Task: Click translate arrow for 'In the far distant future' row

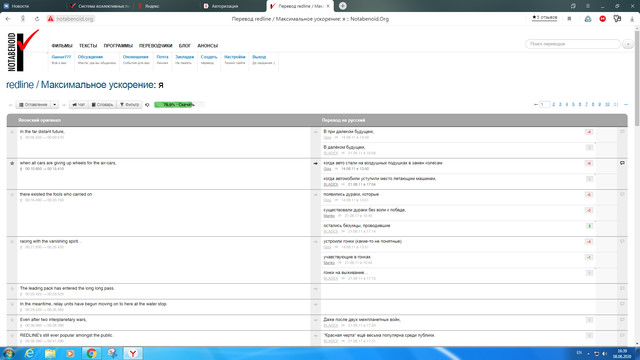Action: [x=316, y=132]
